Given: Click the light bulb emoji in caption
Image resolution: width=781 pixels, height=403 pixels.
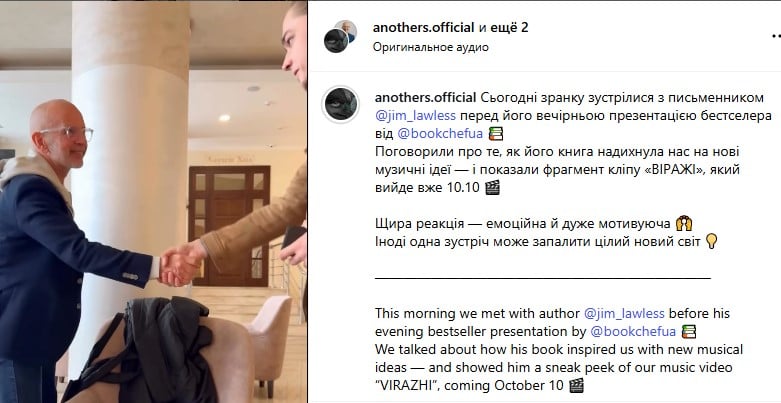Looking at the screenshot, I should (x=712, y=242).
